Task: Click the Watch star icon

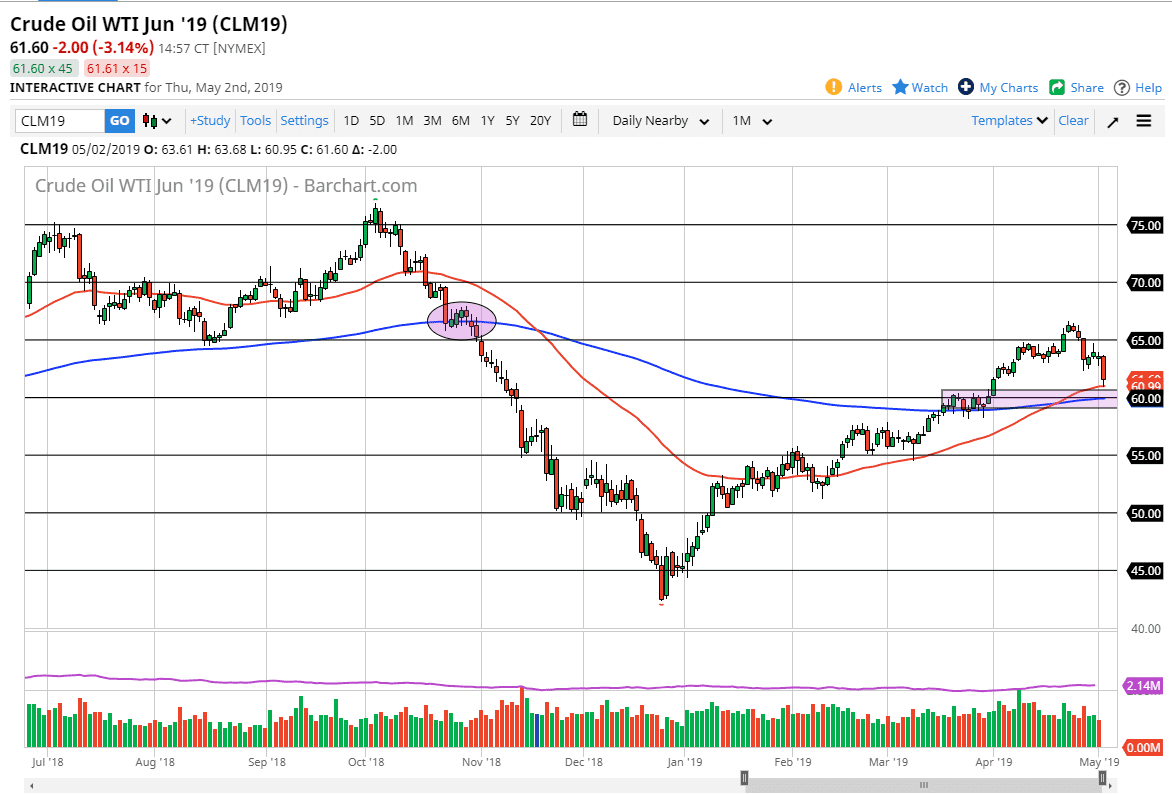Action: pos(898,87)
